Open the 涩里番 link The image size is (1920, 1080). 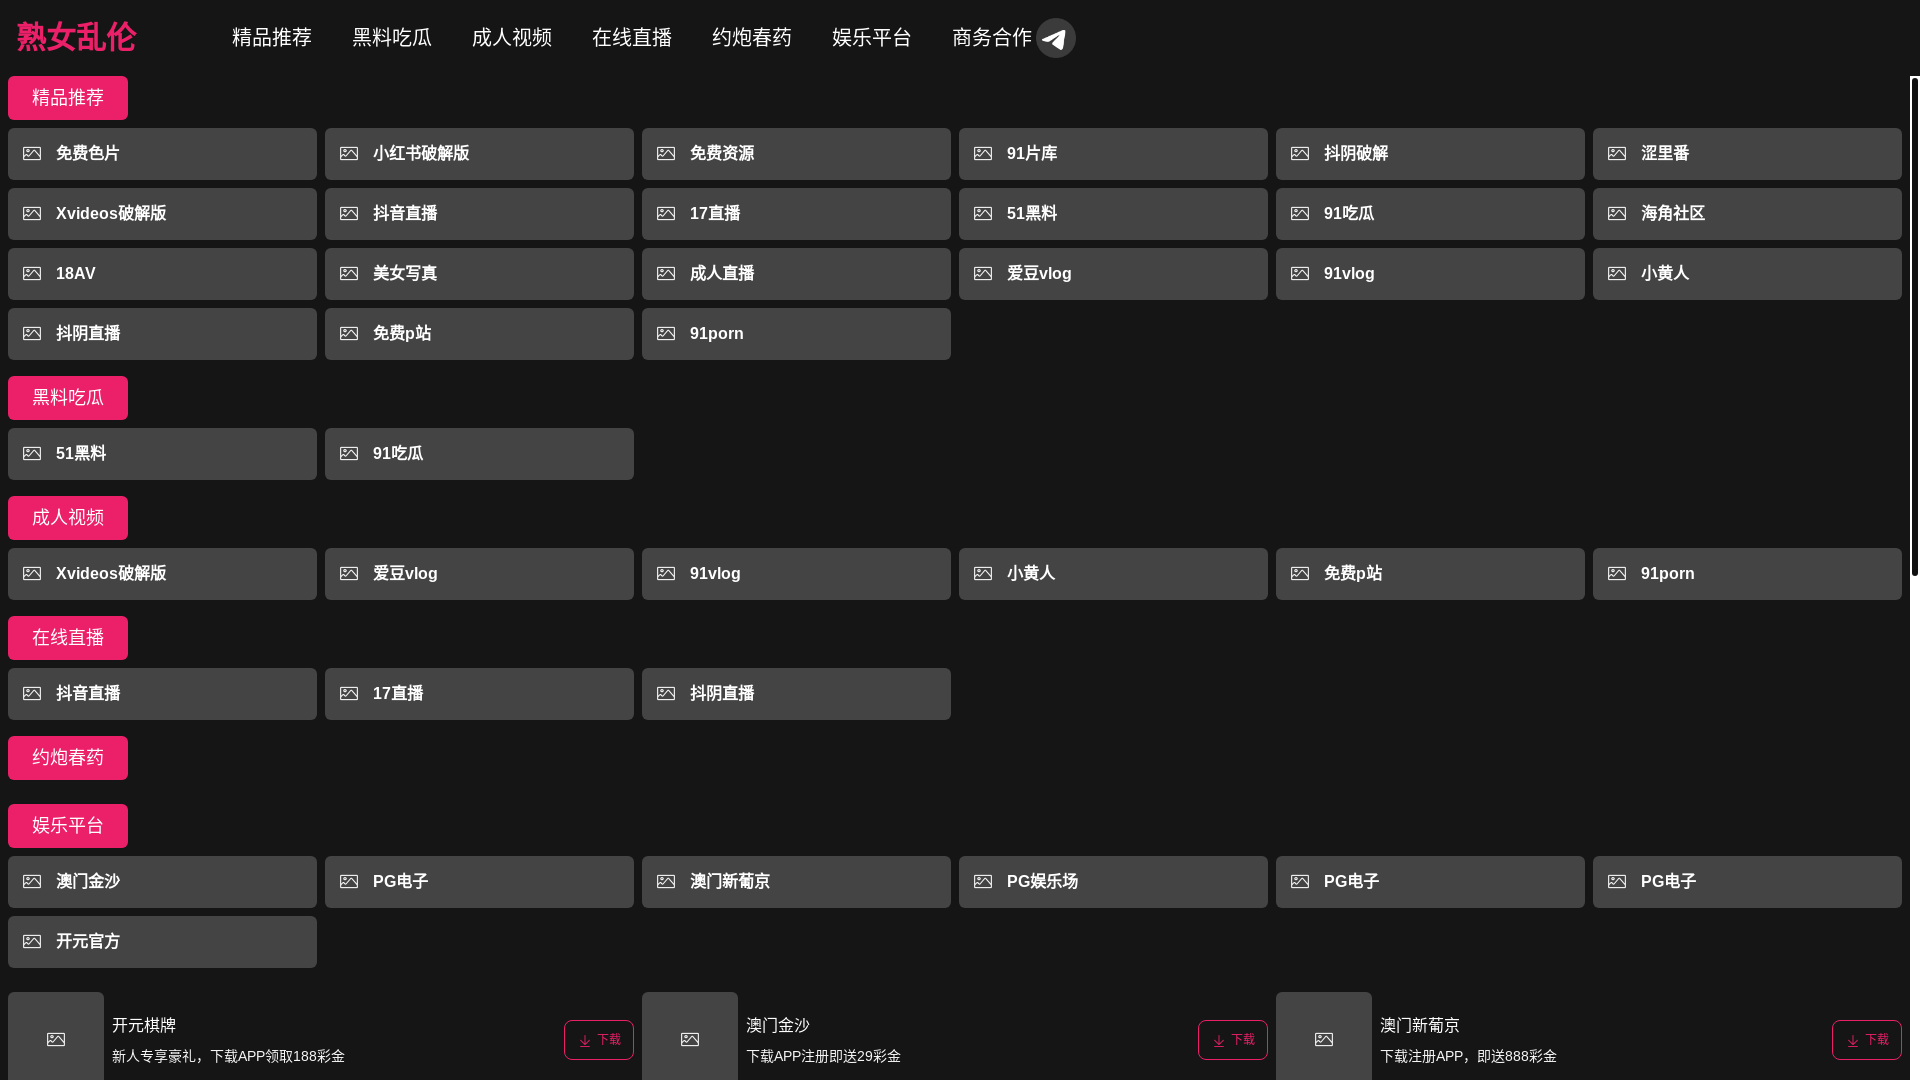click(x=1747, y=154)
